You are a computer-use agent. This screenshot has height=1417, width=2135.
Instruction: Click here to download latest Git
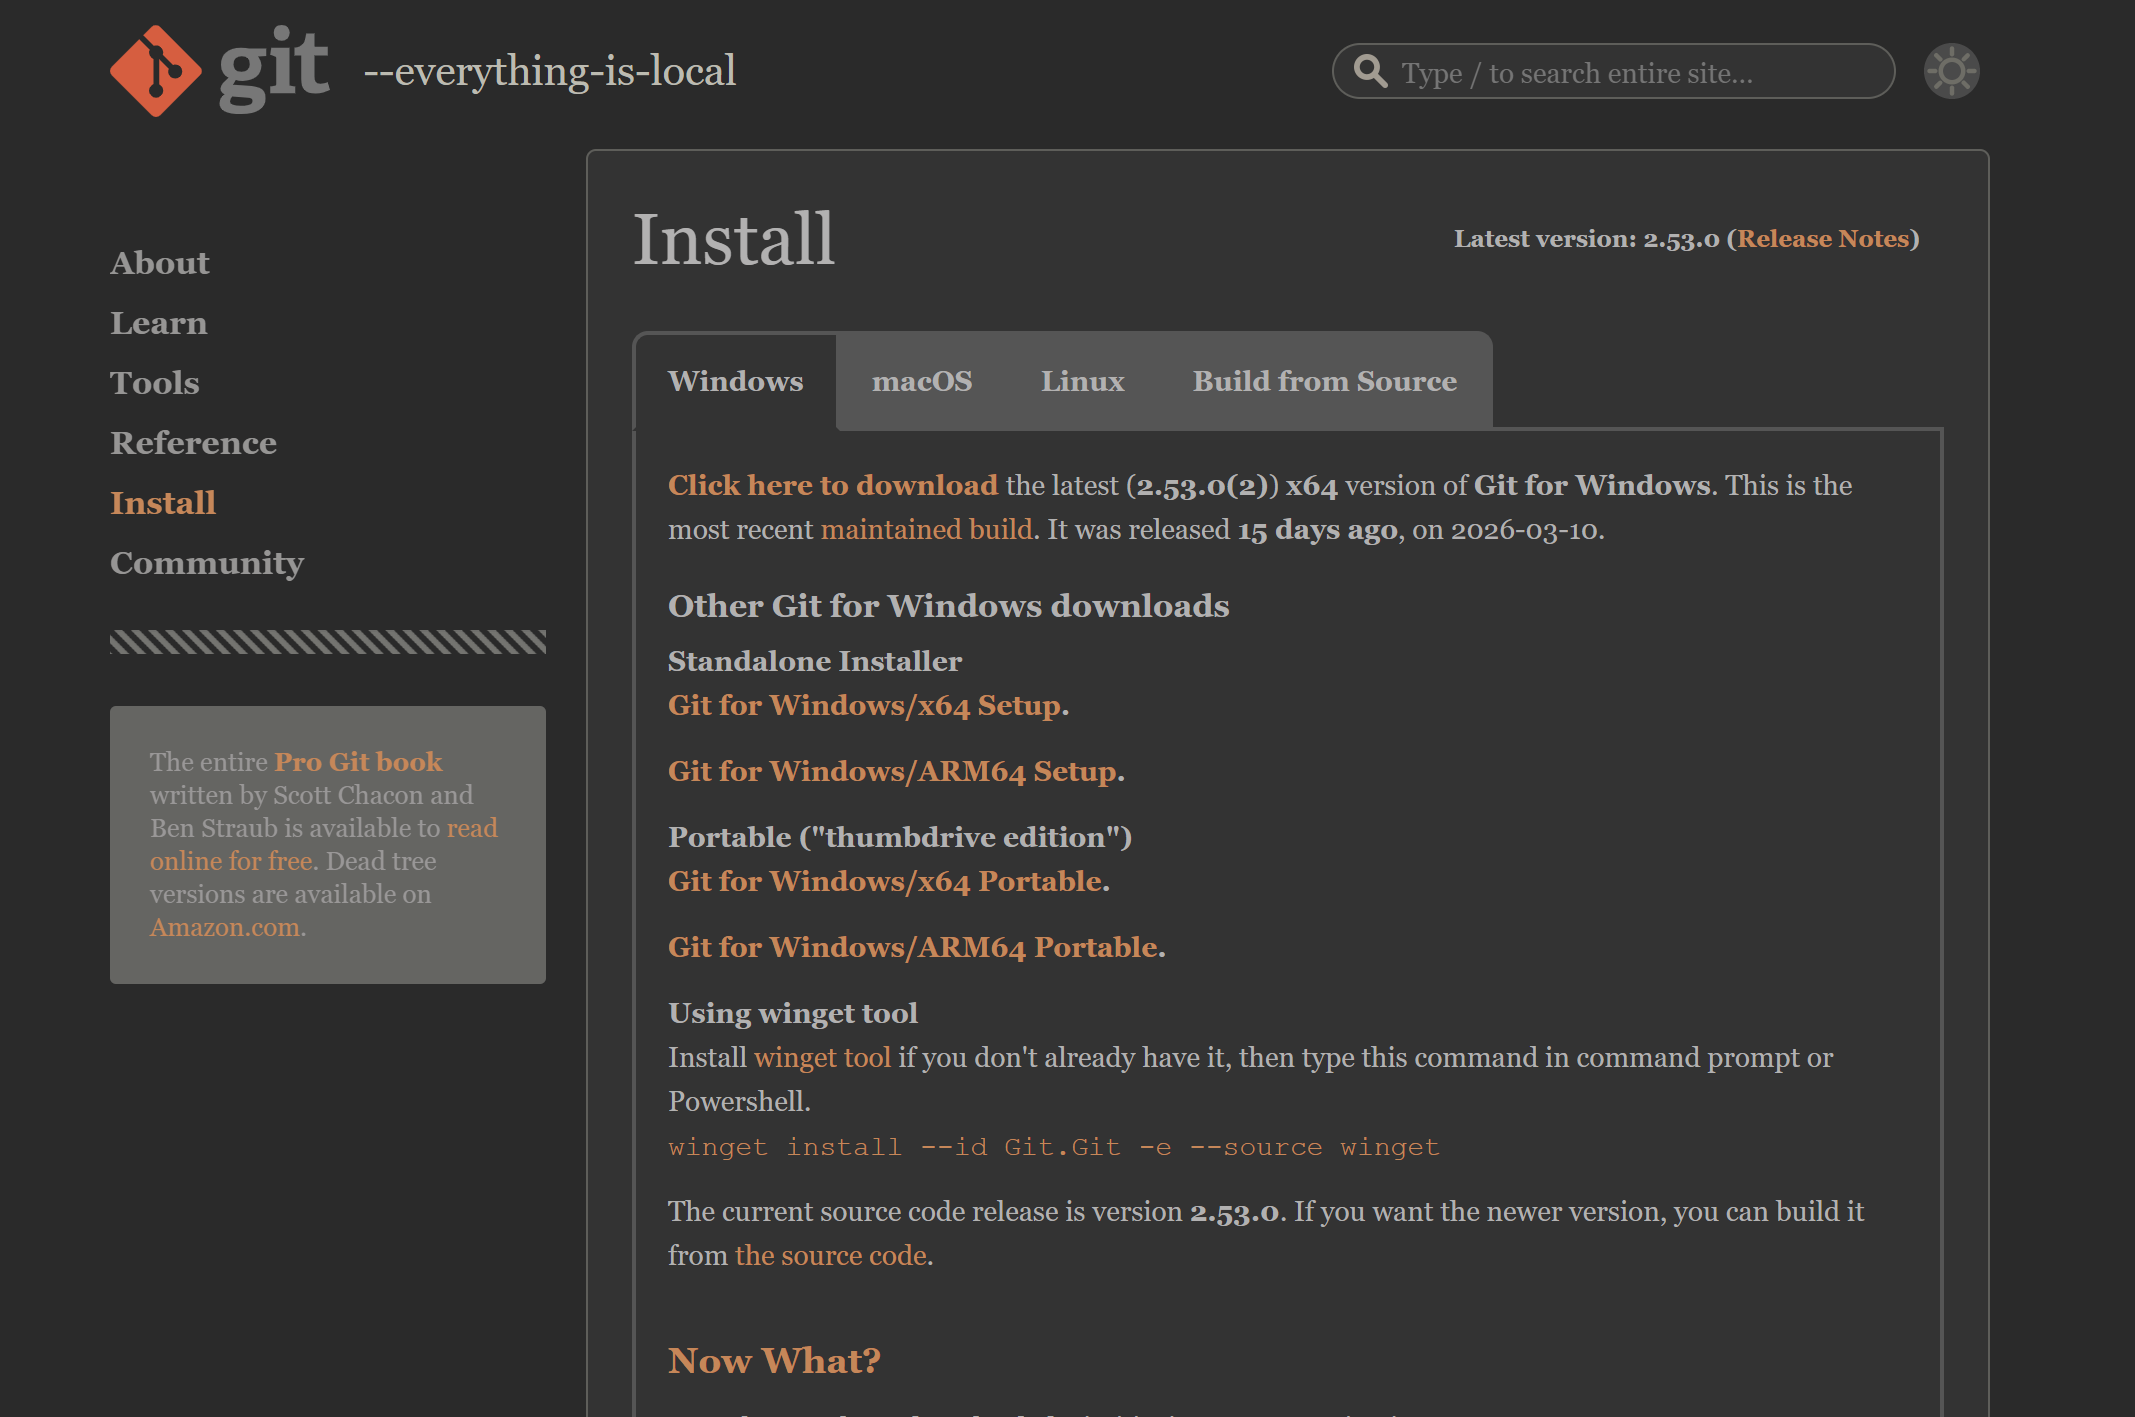tap(832, 485)
